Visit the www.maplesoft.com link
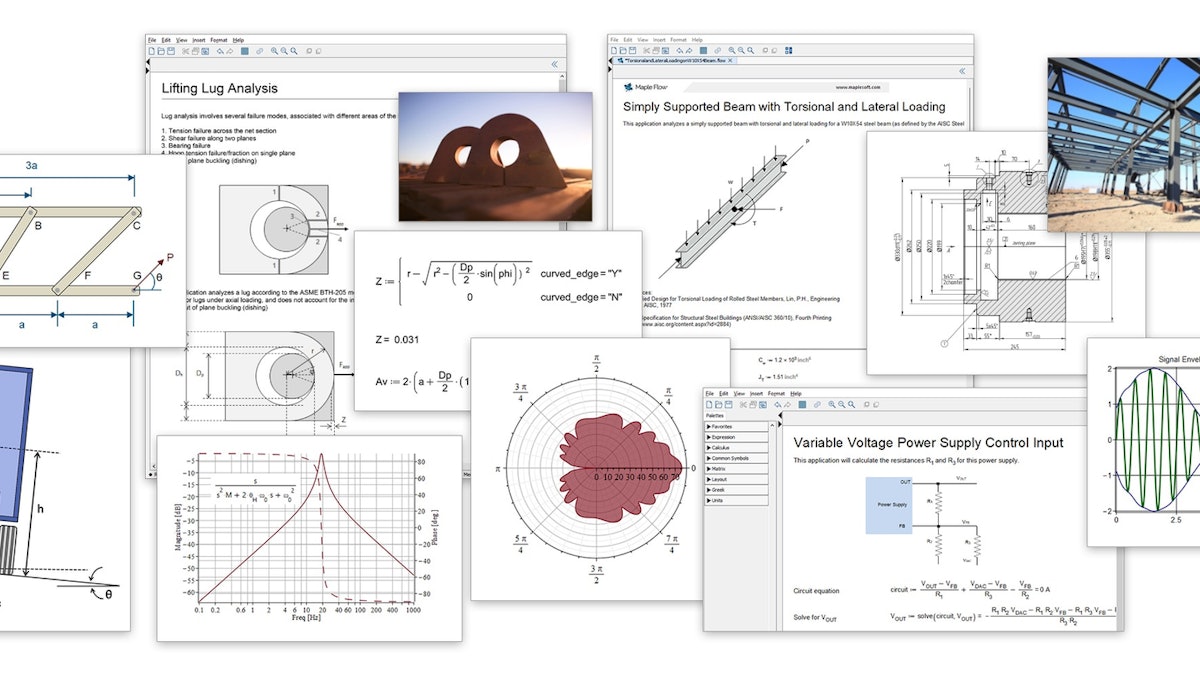The image size is (1200, 674). (858, 87)
